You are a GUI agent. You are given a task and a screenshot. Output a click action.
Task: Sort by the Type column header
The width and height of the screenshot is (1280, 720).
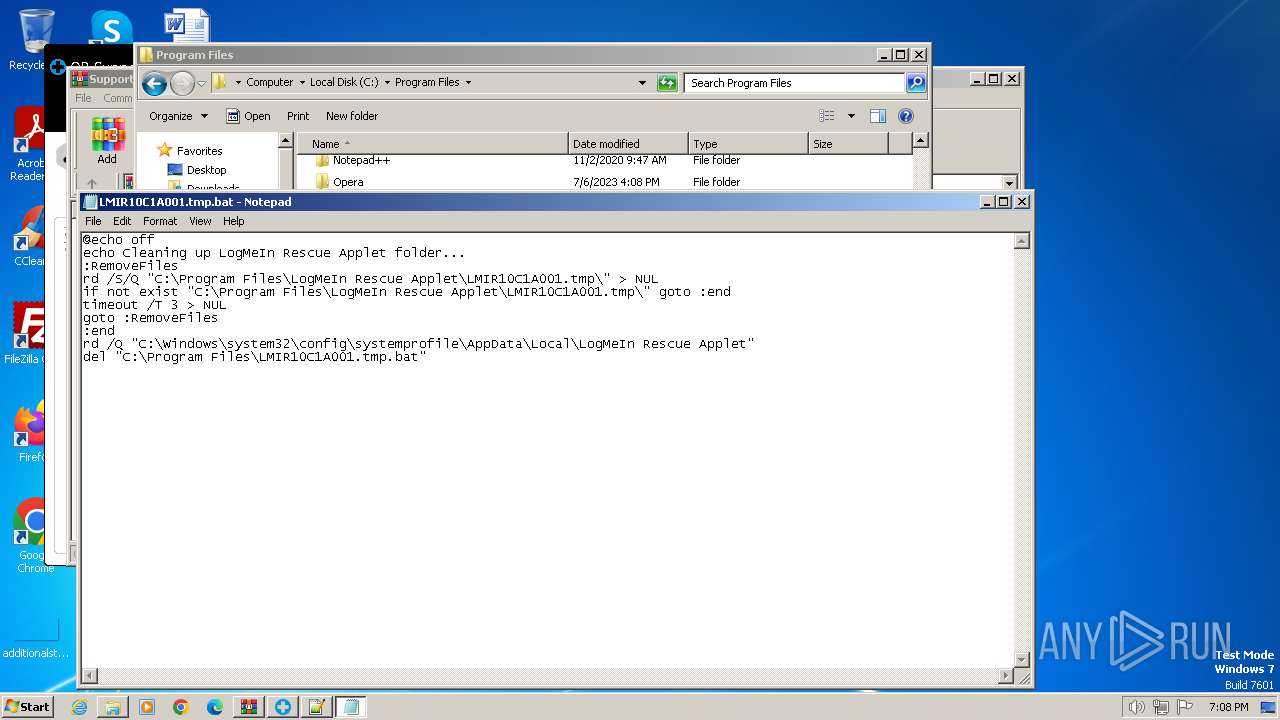point(748,144)
